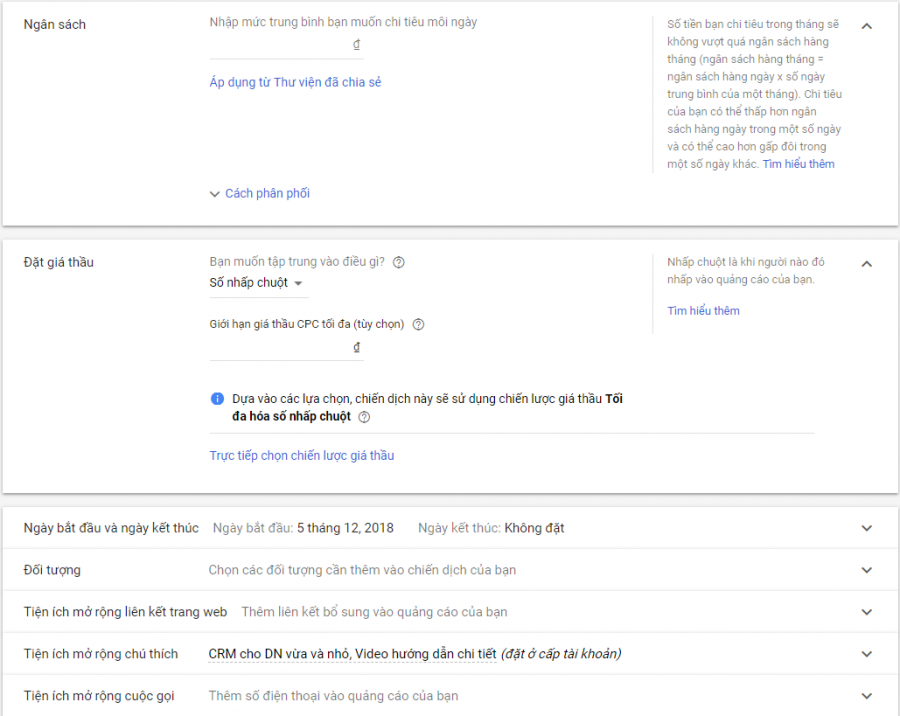This screenshot has height=716, width=900.
Task: Click help icon next to CPC tối đa limit
Action: click(418, 324)
